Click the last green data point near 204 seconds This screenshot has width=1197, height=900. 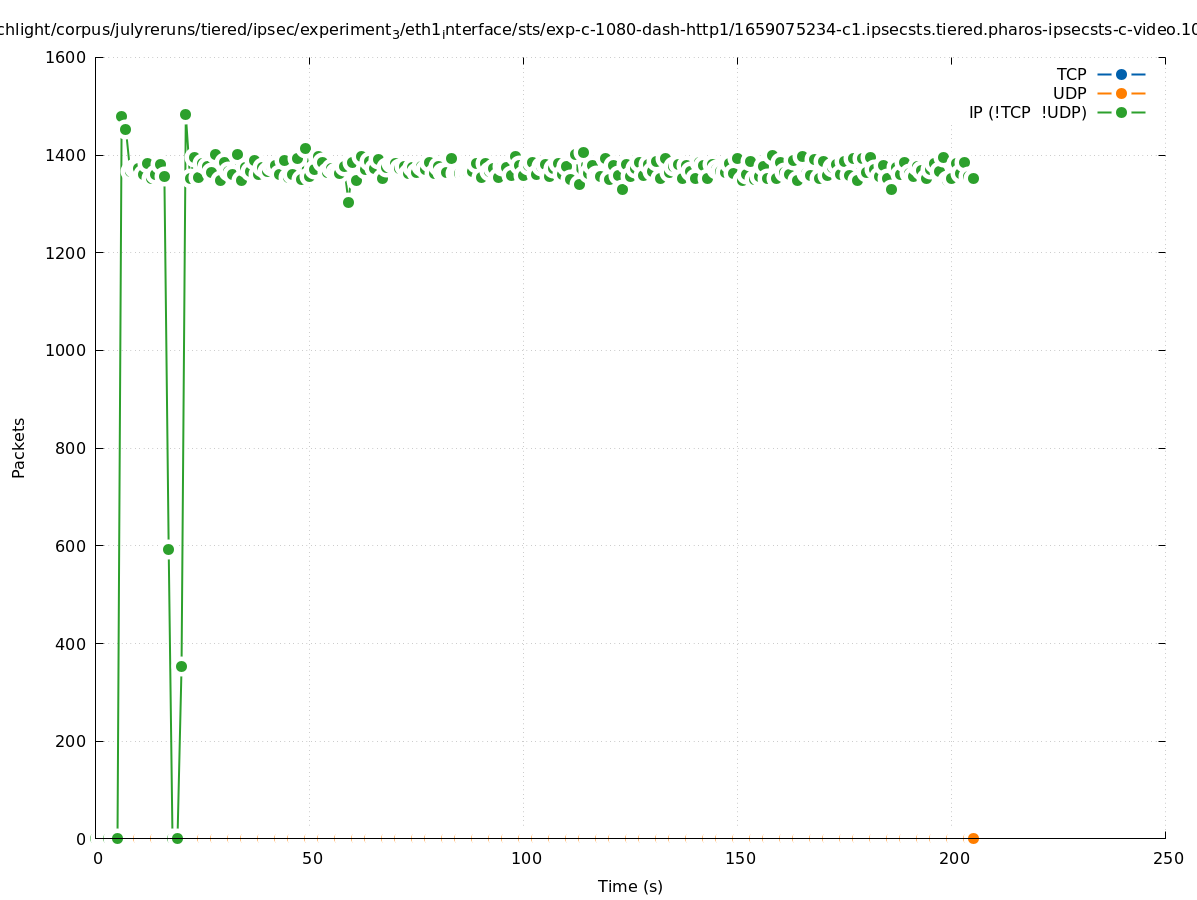pos(973,178)
